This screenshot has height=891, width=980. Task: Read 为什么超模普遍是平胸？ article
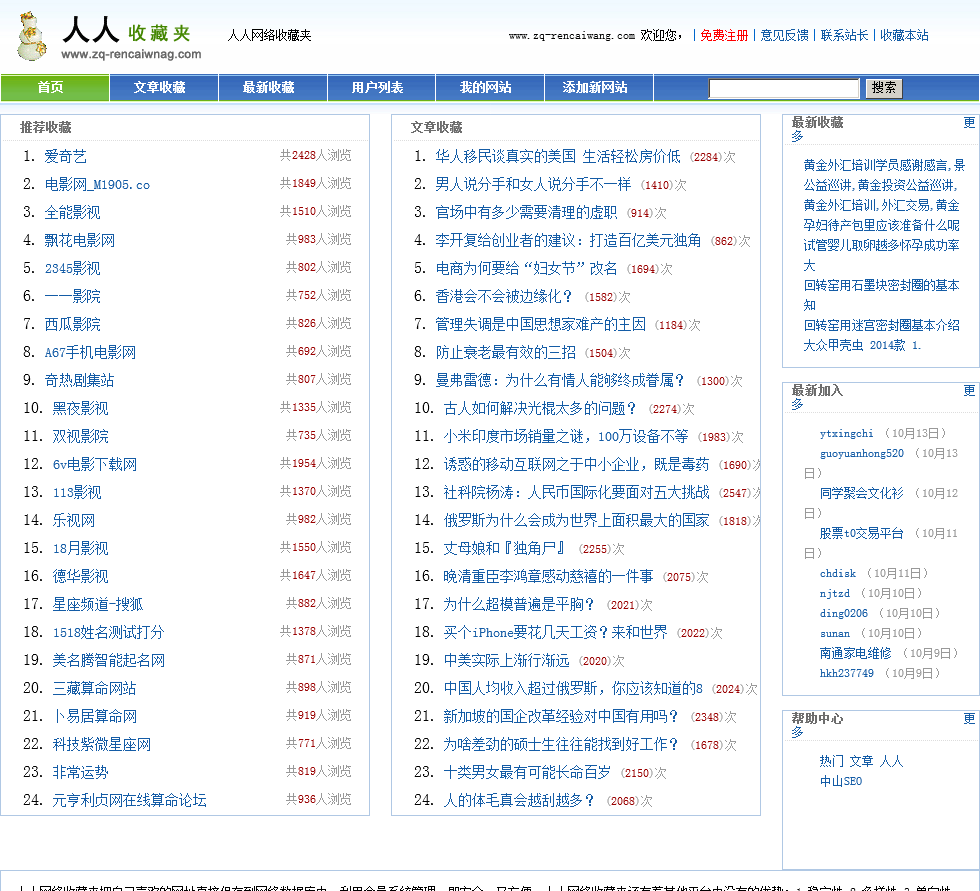(519, 604)
